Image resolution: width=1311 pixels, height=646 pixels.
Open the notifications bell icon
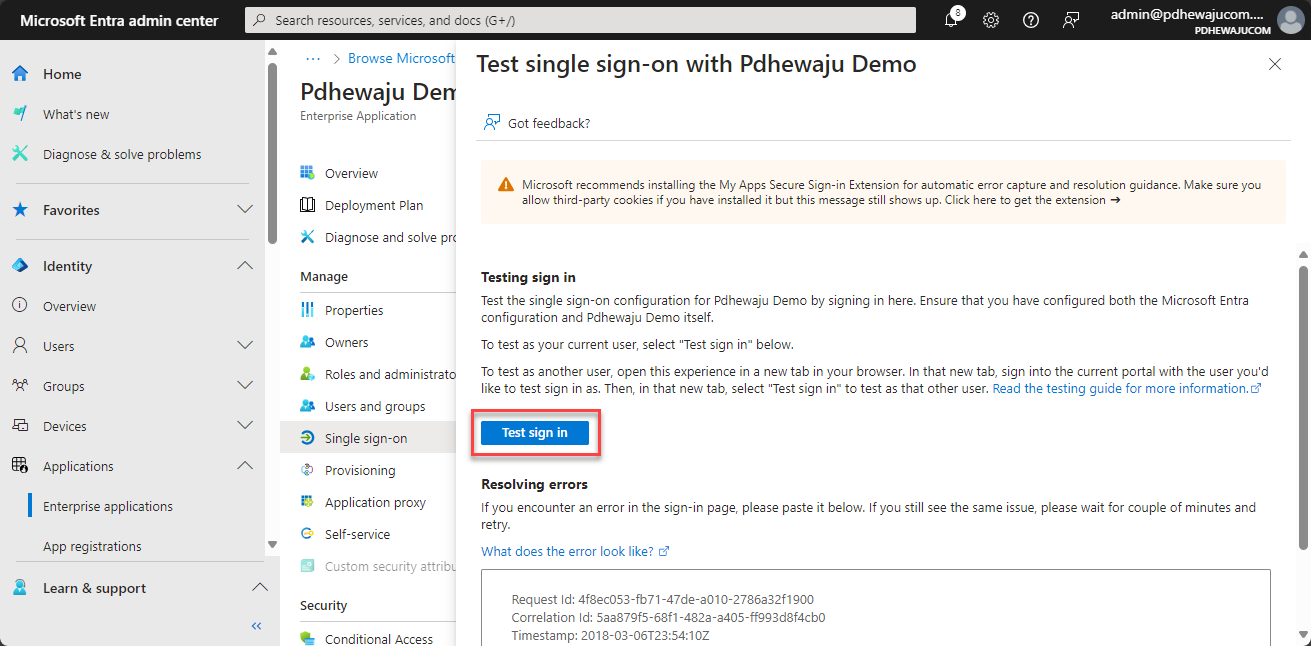[x=951, y=20]
